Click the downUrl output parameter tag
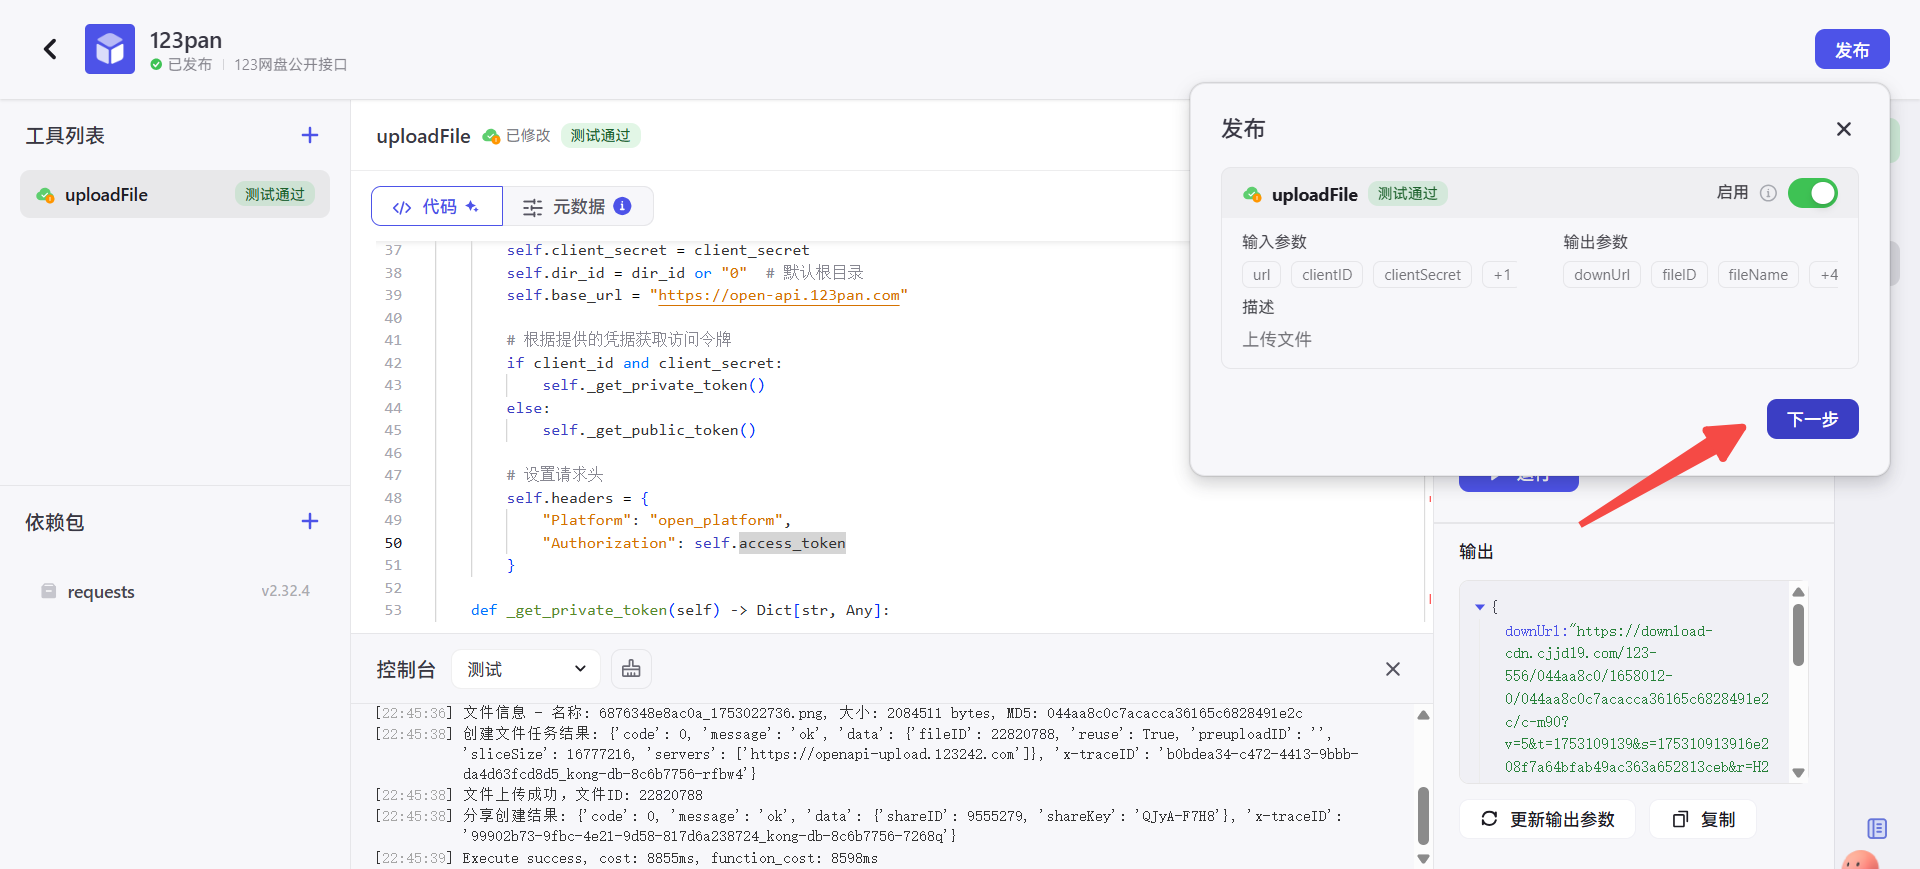The height and width of the screenshot is (869, 1920). 1601,275
